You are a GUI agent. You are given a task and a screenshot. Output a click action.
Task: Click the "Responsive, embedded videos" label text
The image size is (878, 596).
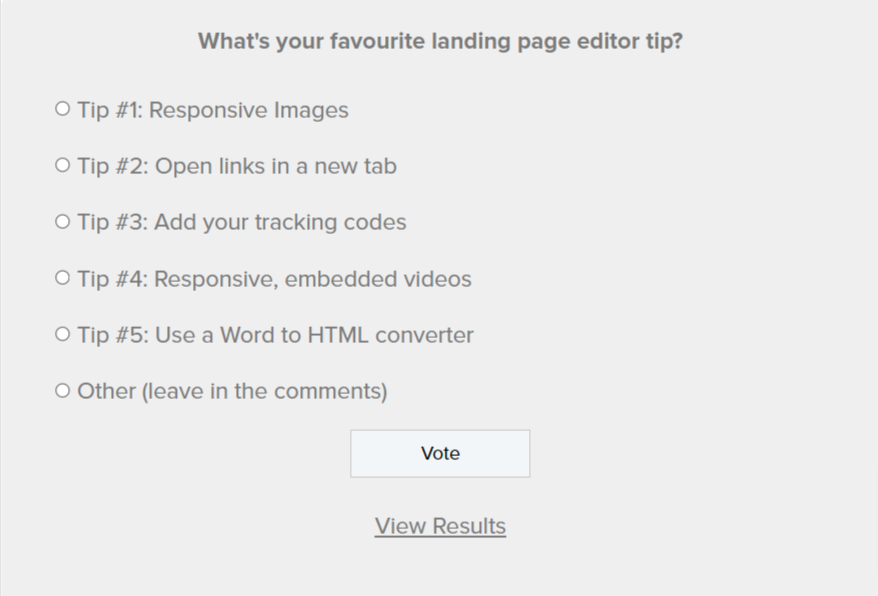tap(312, 279)
